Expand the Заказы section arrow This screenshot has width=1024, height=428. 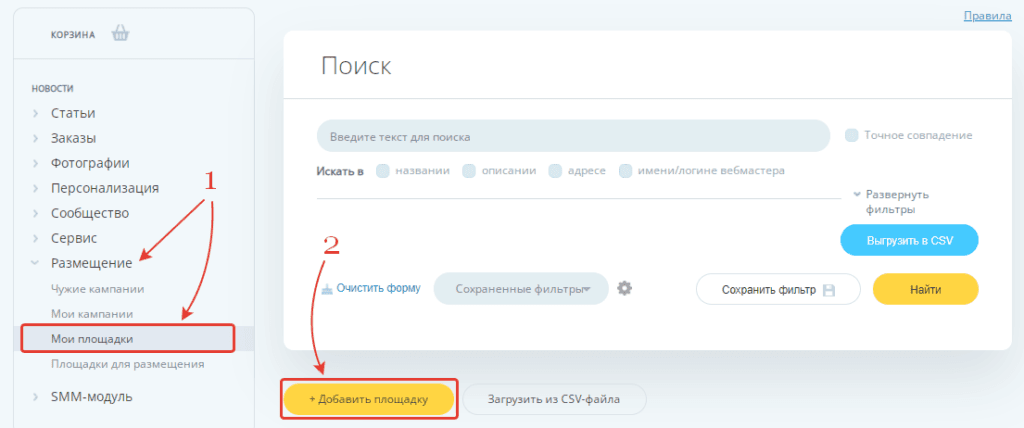point(35,139)
